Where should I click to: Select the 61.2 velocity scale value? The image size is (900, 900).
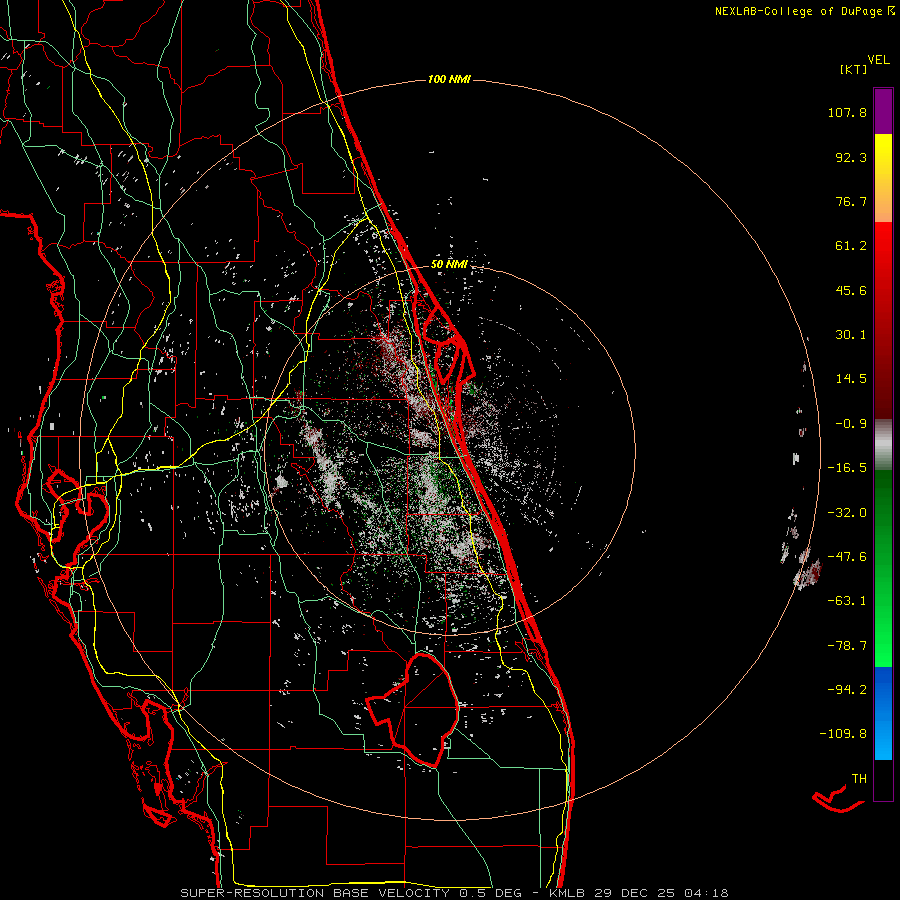851,246
